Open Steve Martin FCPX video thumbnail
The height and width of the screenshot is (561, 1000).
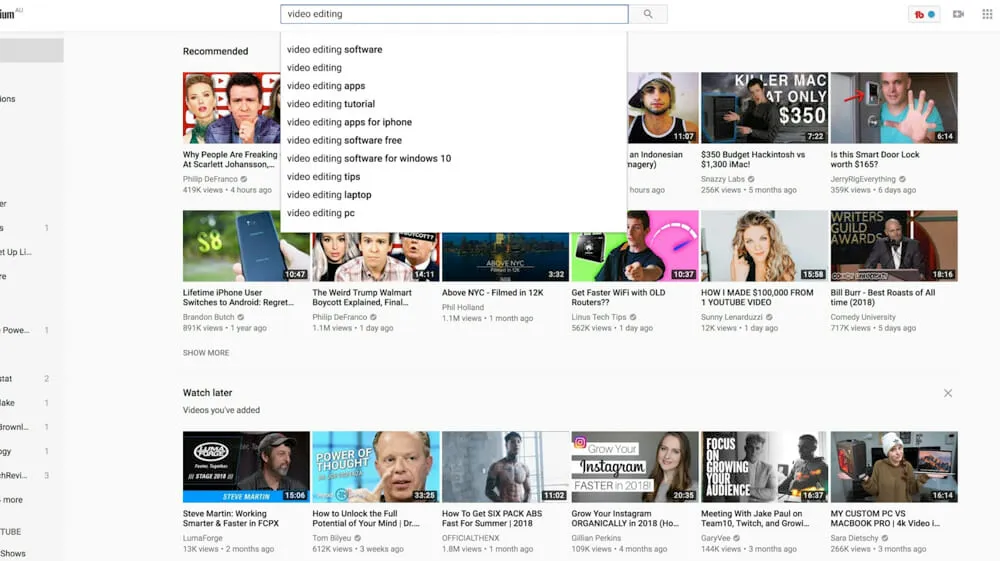246,466
